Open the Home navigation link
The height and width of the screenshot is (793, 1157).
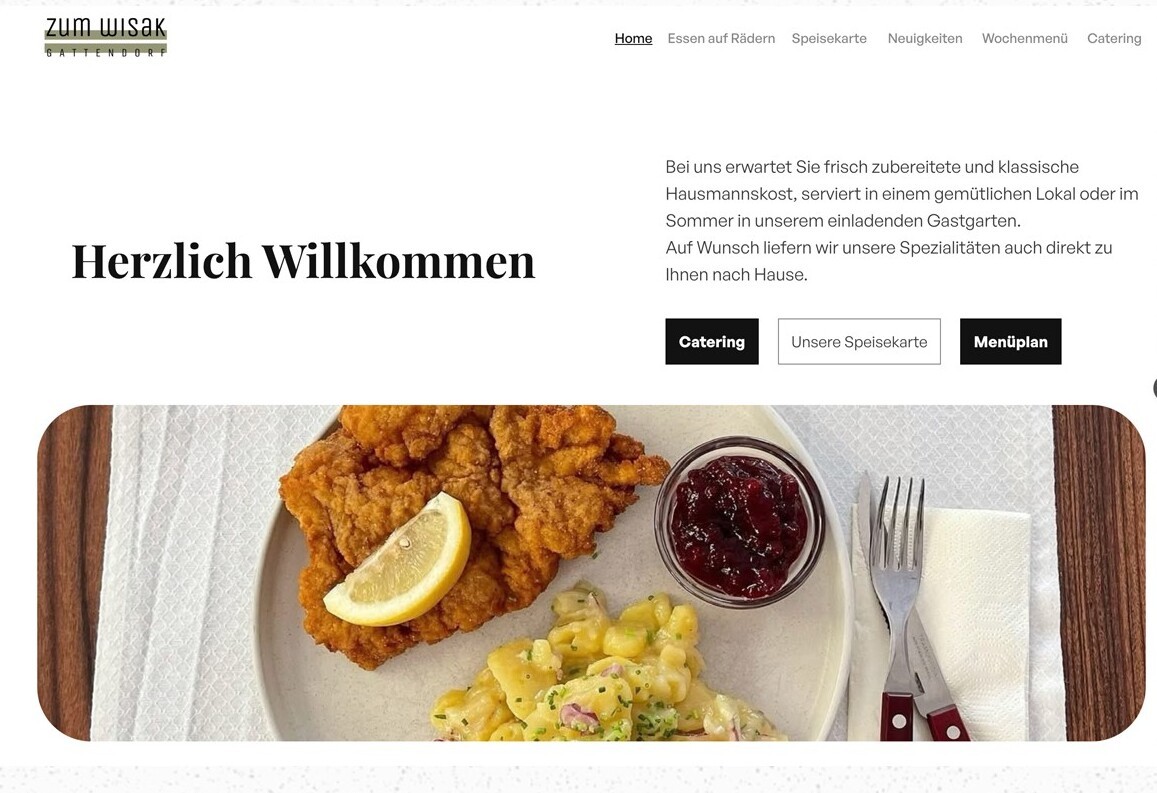633,38
